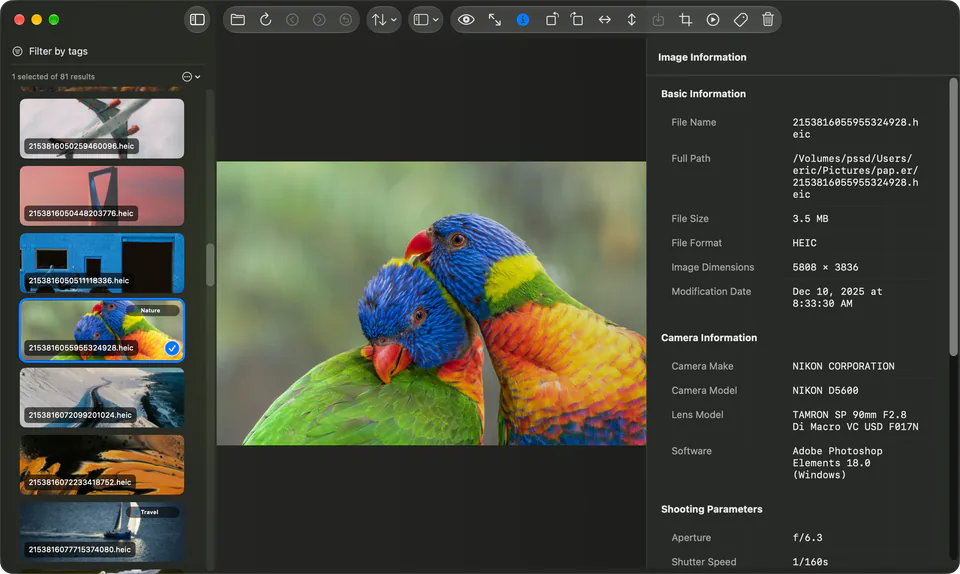This screenshot has width=960, height=574.
Task: Click the Basic Information section heading
Action: tap(703, 94)
